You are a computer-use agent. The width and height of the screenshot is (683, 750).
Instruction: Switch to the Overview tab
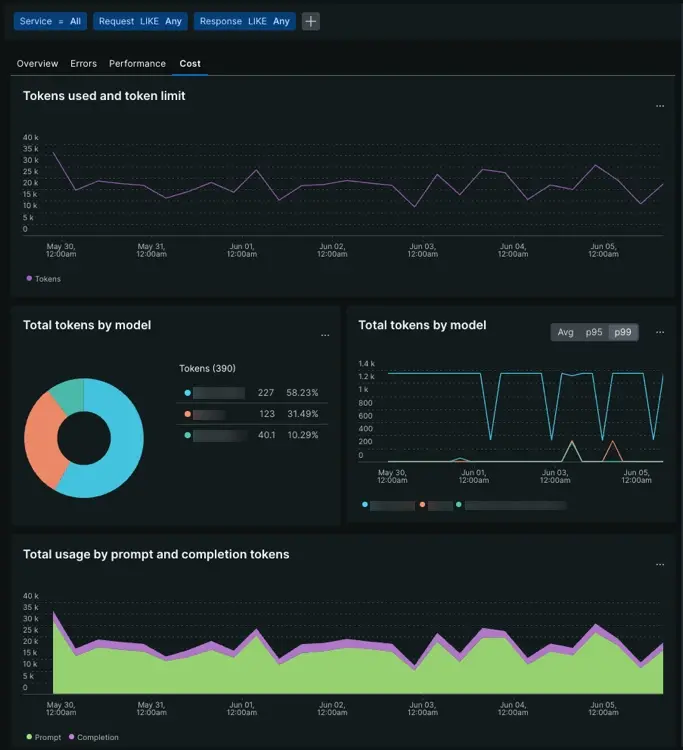(37, 64)
